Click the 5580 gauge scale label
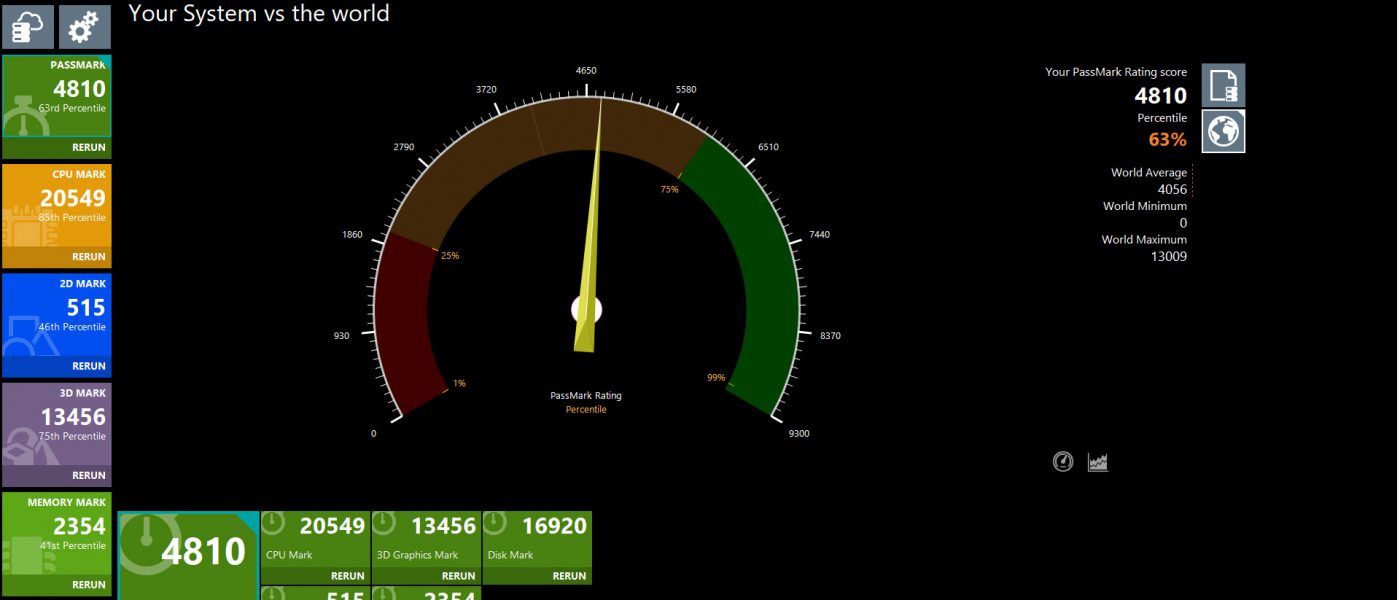The height and width of the screenshot is (600, 1400). [686, 89]
